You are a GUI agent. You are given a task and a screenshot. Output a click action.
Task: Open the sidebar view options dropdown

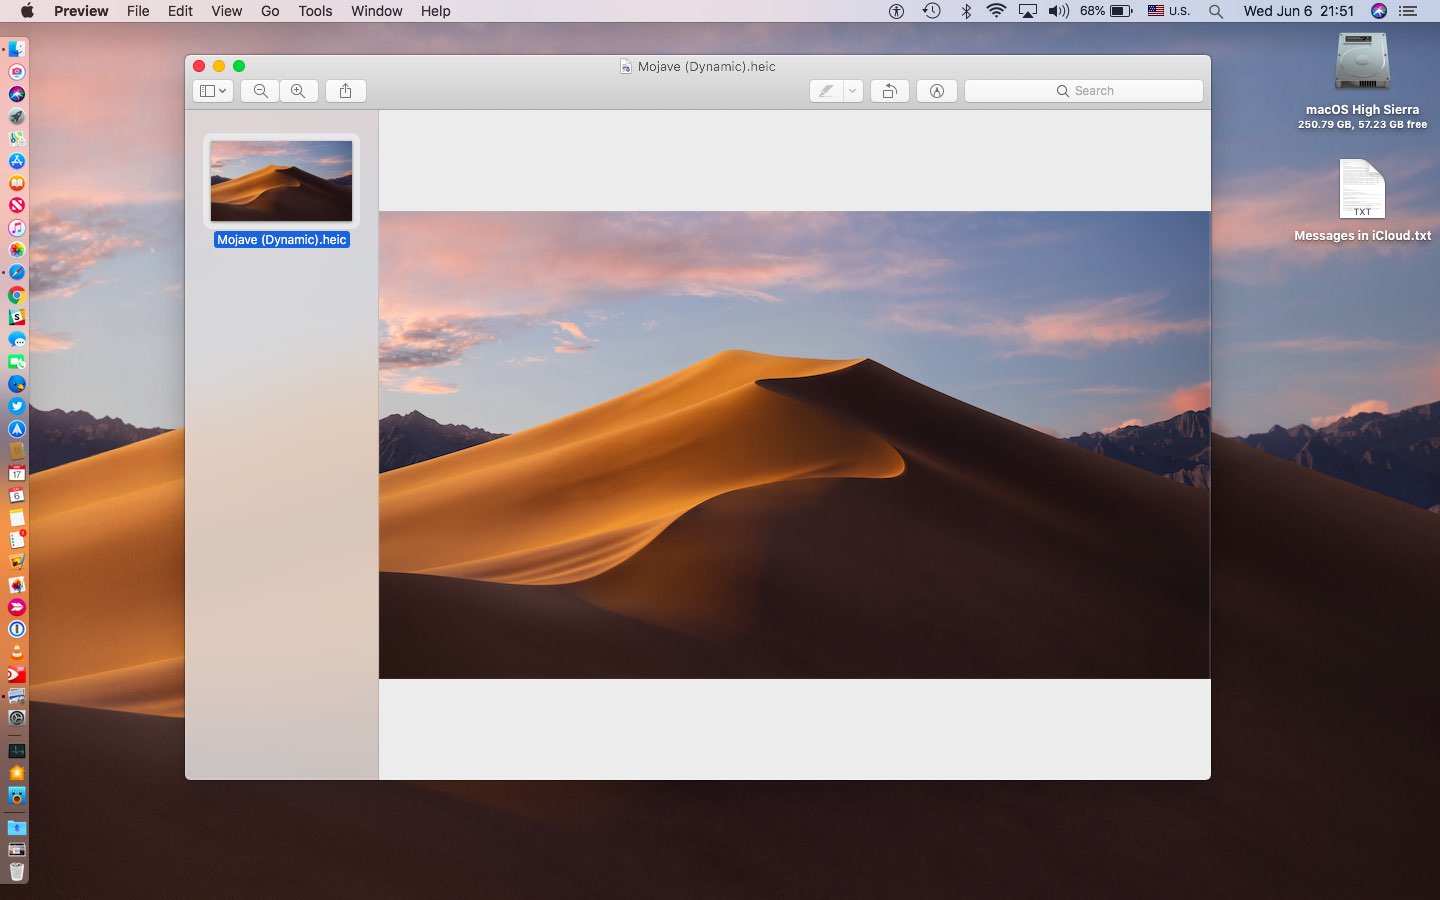click(212, 91)
